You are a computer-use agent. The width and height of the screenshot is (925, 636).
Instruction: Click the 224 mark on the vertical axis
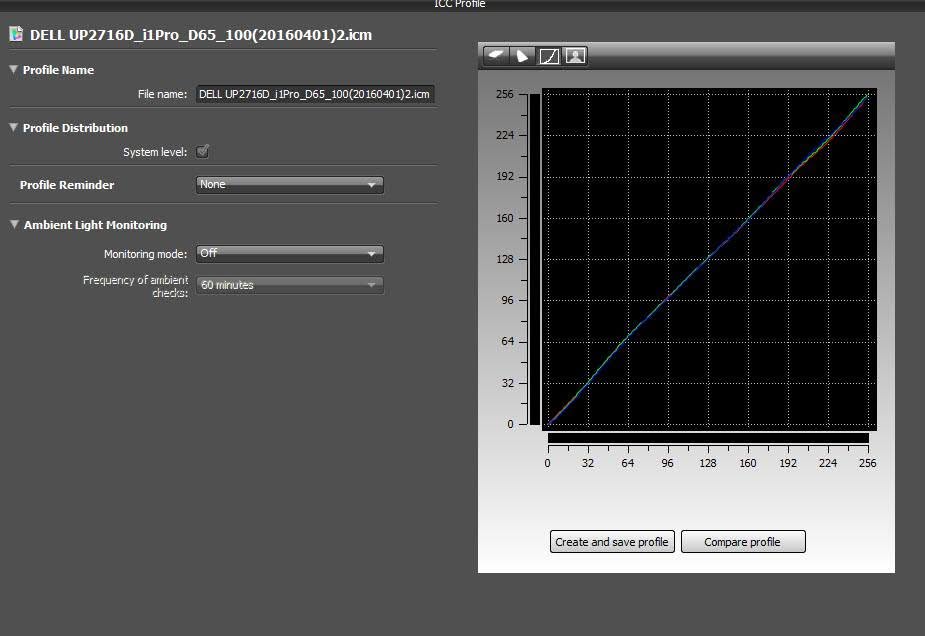coord(505,135)
